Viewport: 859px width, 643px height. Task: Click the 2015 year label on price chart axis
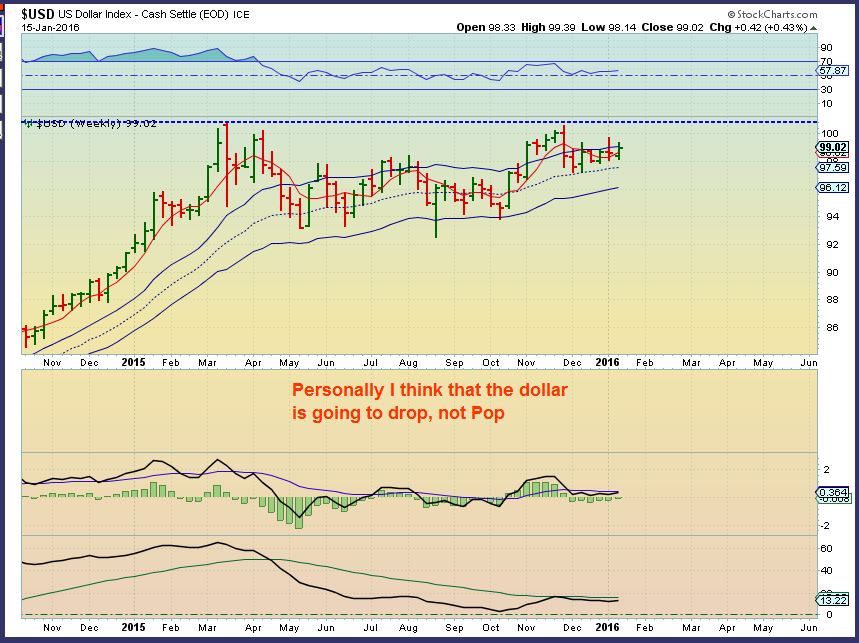coord(133,362)
